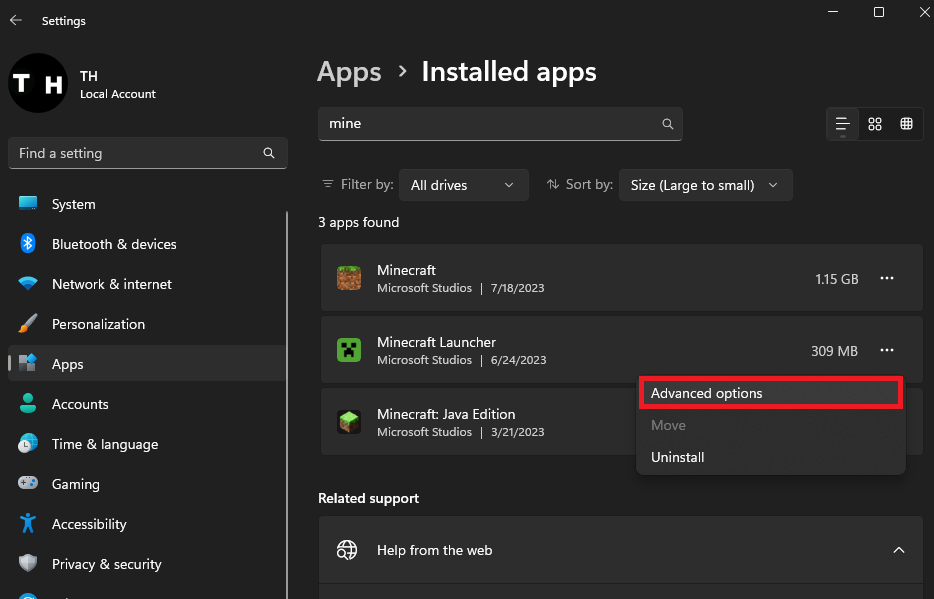
Task: Choose Advanced options from the context menu
Action: (771, 393)
